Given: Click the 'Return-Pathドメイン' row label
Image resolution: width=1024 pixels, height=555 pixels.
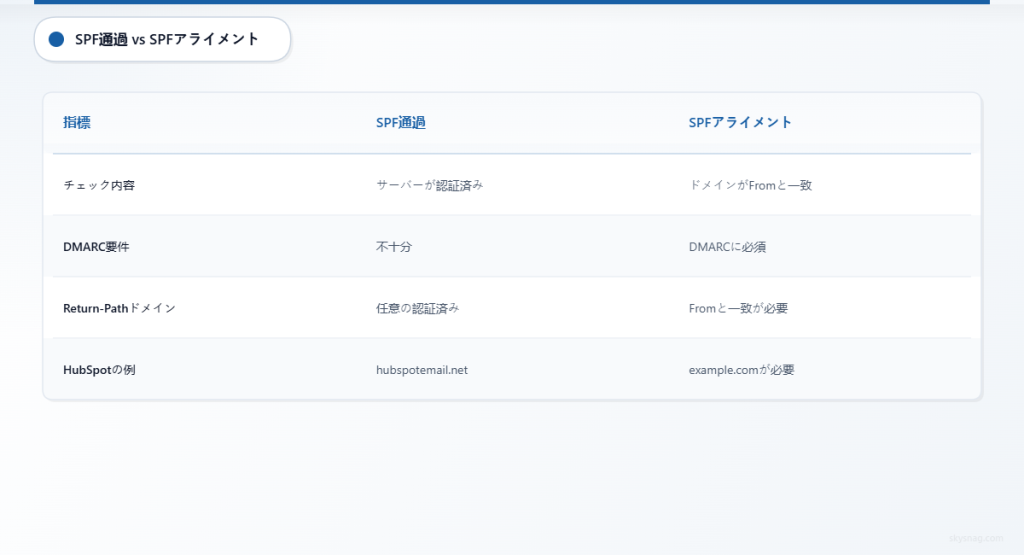Looking at the screenshot, I should (x=120, y=308).
